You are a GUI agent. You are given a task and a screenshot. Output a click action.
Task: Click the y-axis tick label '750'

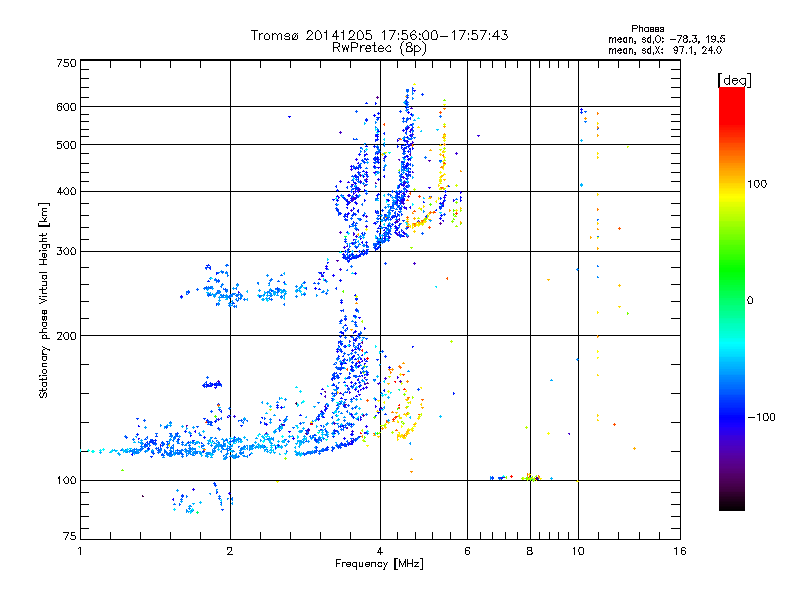point(67,63)
